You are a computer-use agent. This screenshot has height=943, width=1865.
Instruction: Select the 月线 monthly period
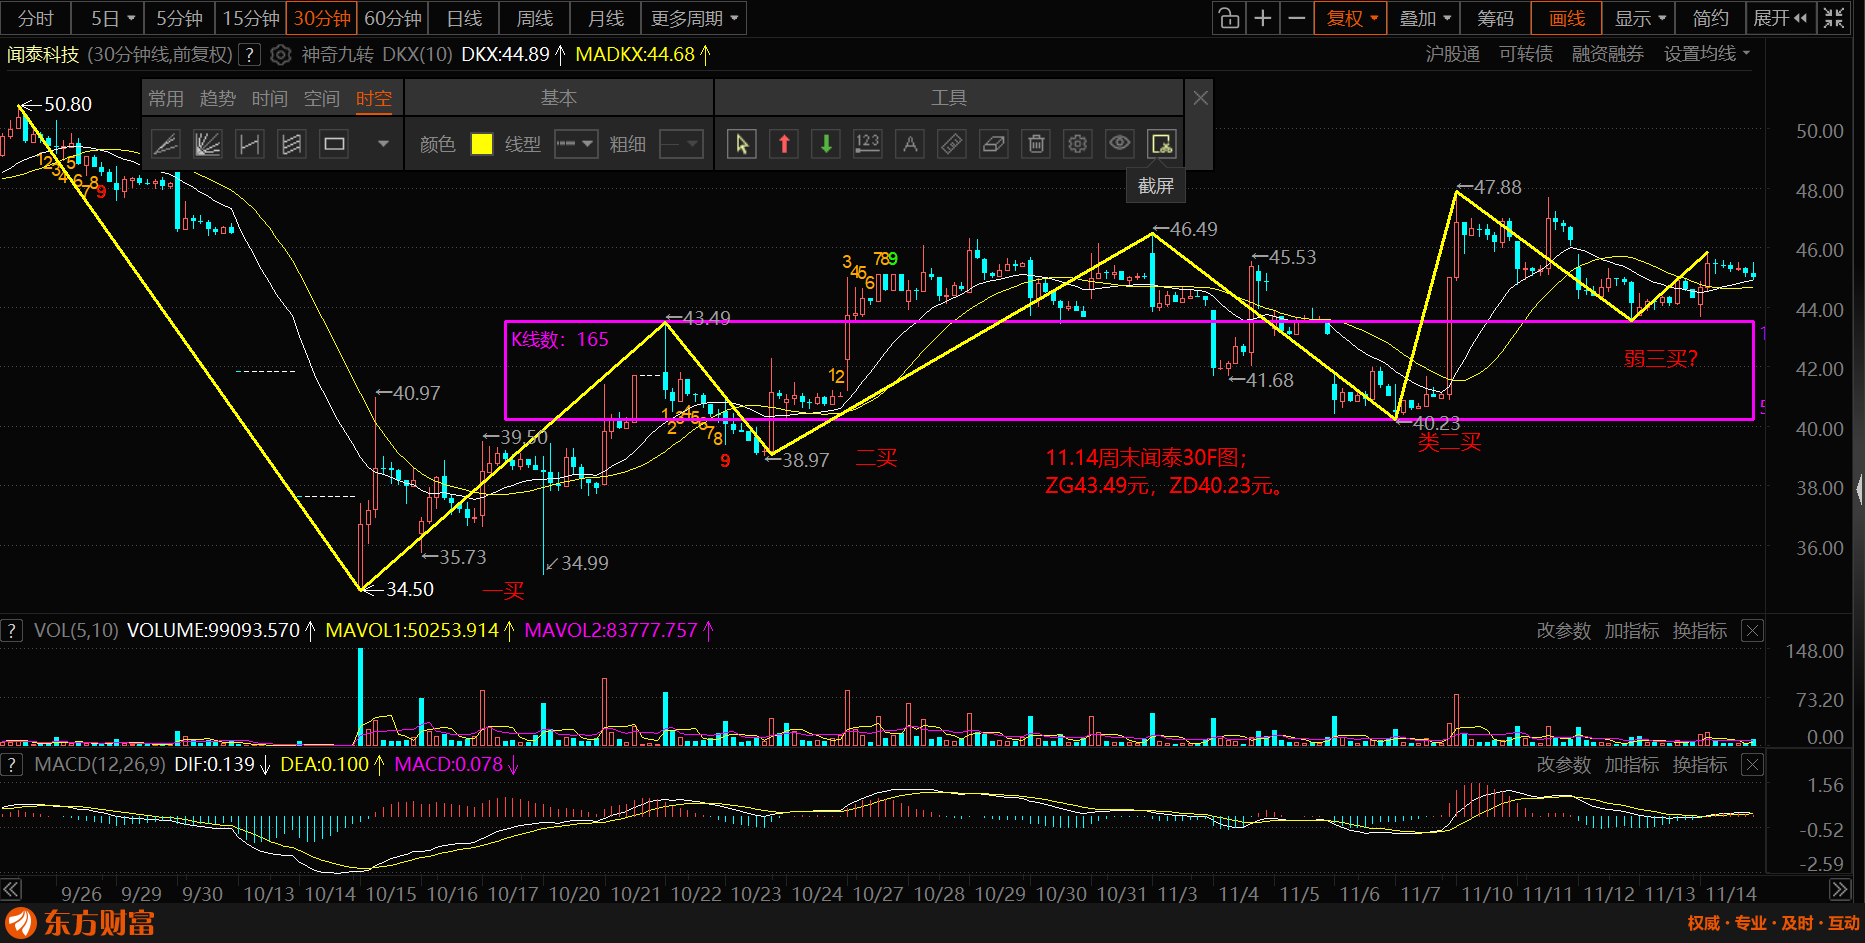(606, 18)
